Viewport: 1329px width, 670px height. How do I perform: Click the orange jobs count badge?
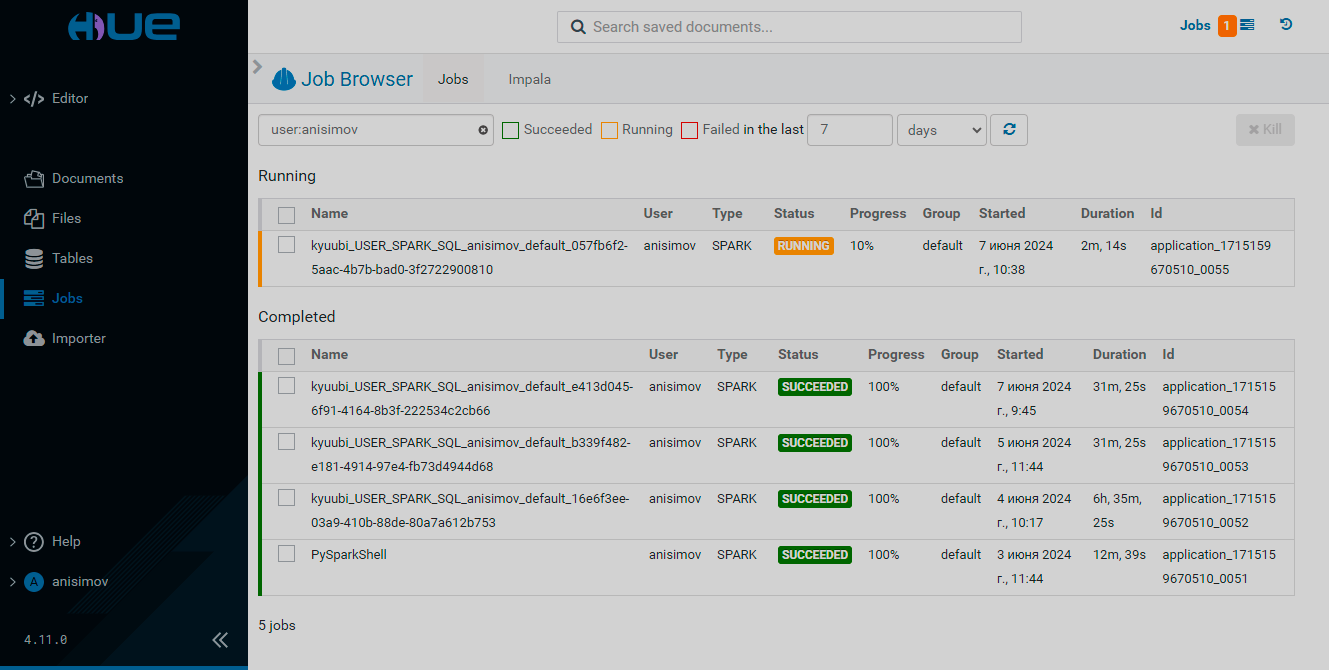pos(1227,26)
